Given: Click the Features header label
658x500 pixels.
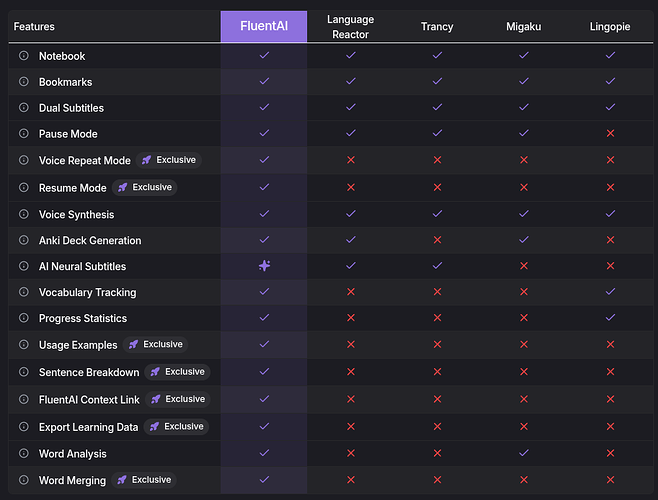Looking at the screenshot, I should (x=34, y=27).
